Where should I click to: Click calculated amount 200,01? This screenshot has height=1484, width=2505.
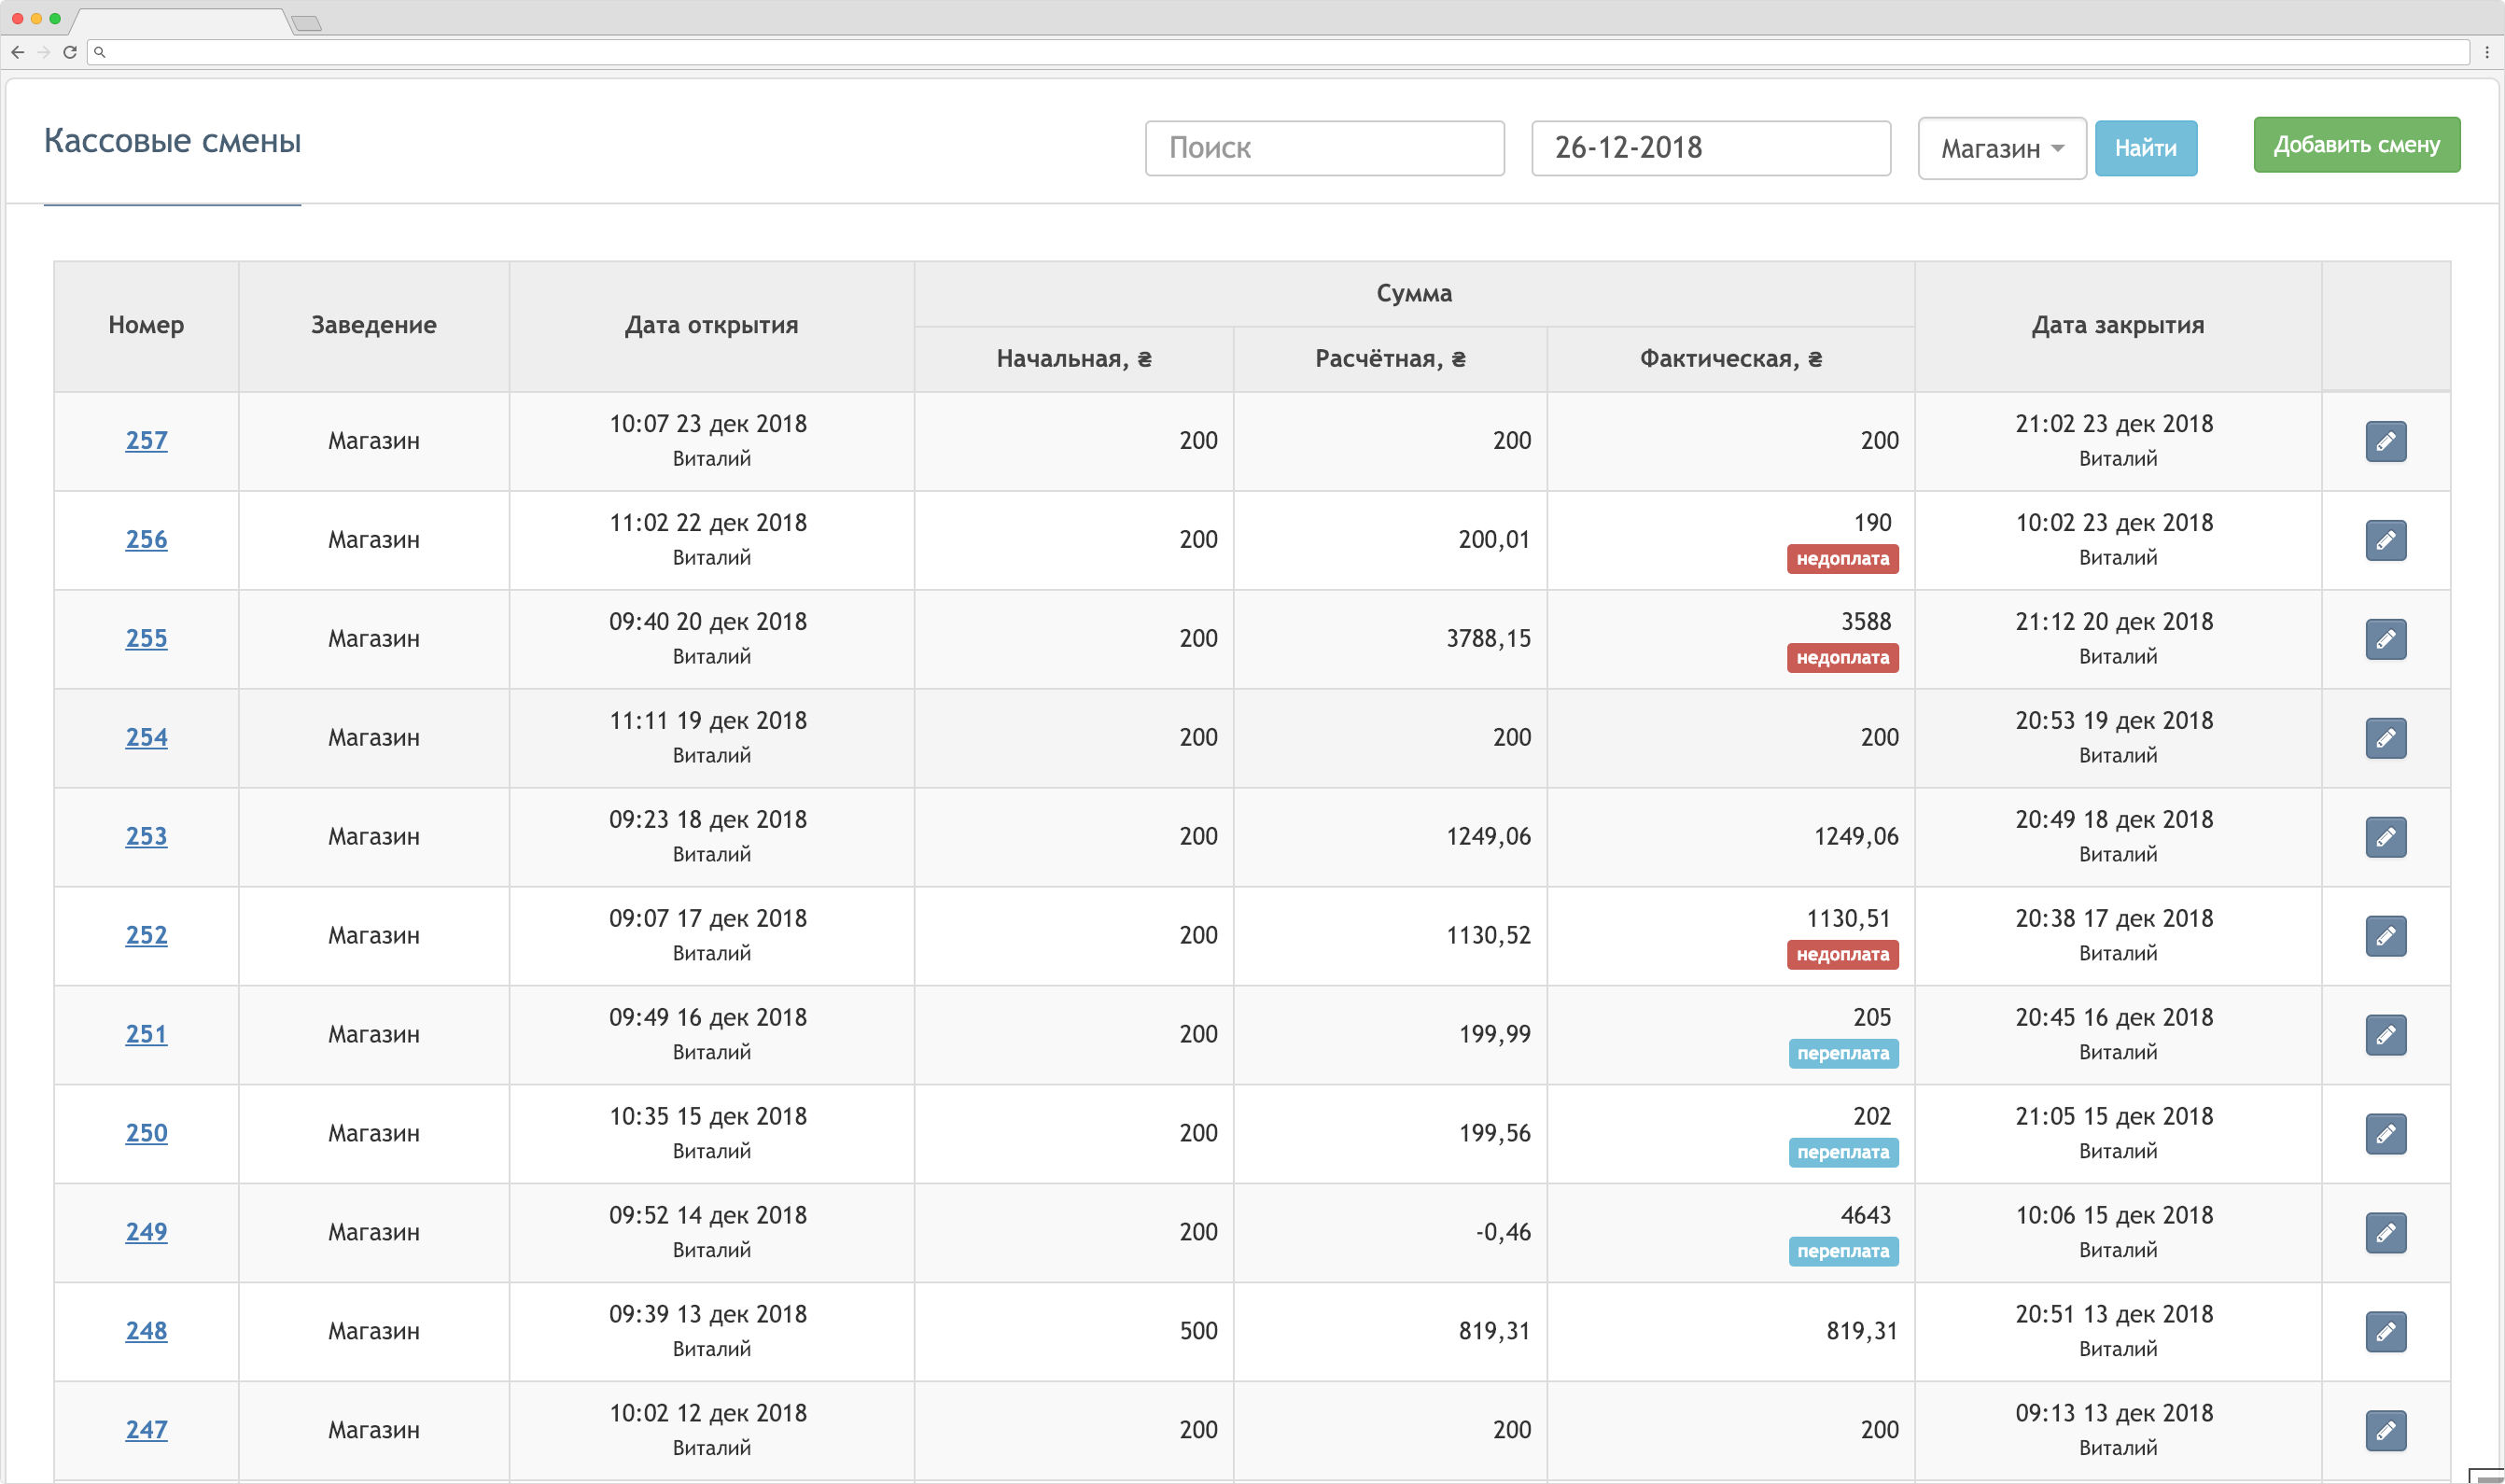tap(1494, 539)
